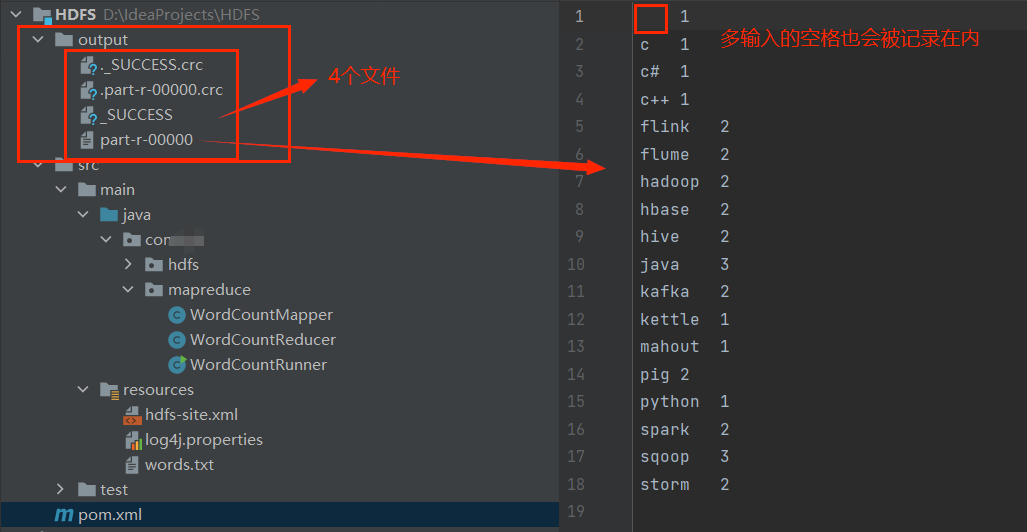Place cursor on the 'hbase 2' line
Viewport: 1027px width, 532px height.
pyautogui.click(x=684, y=210)
